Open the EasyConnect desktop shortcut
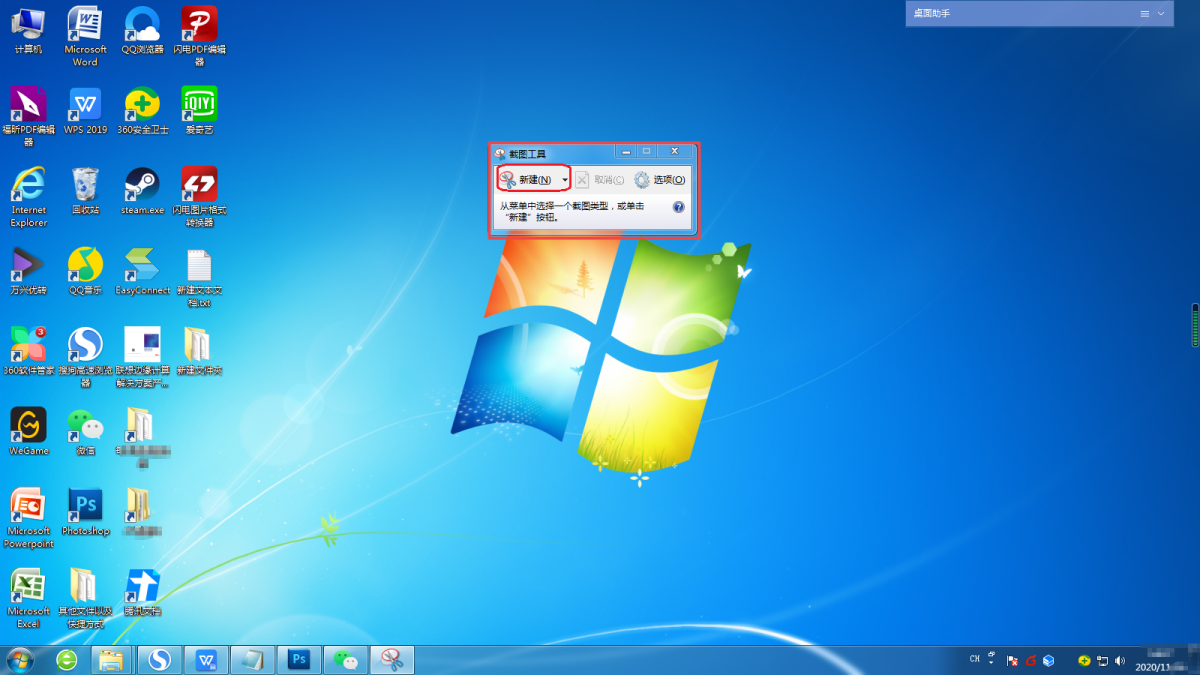The height and width of the screenshot is (675, 1200). coord(142,266)
